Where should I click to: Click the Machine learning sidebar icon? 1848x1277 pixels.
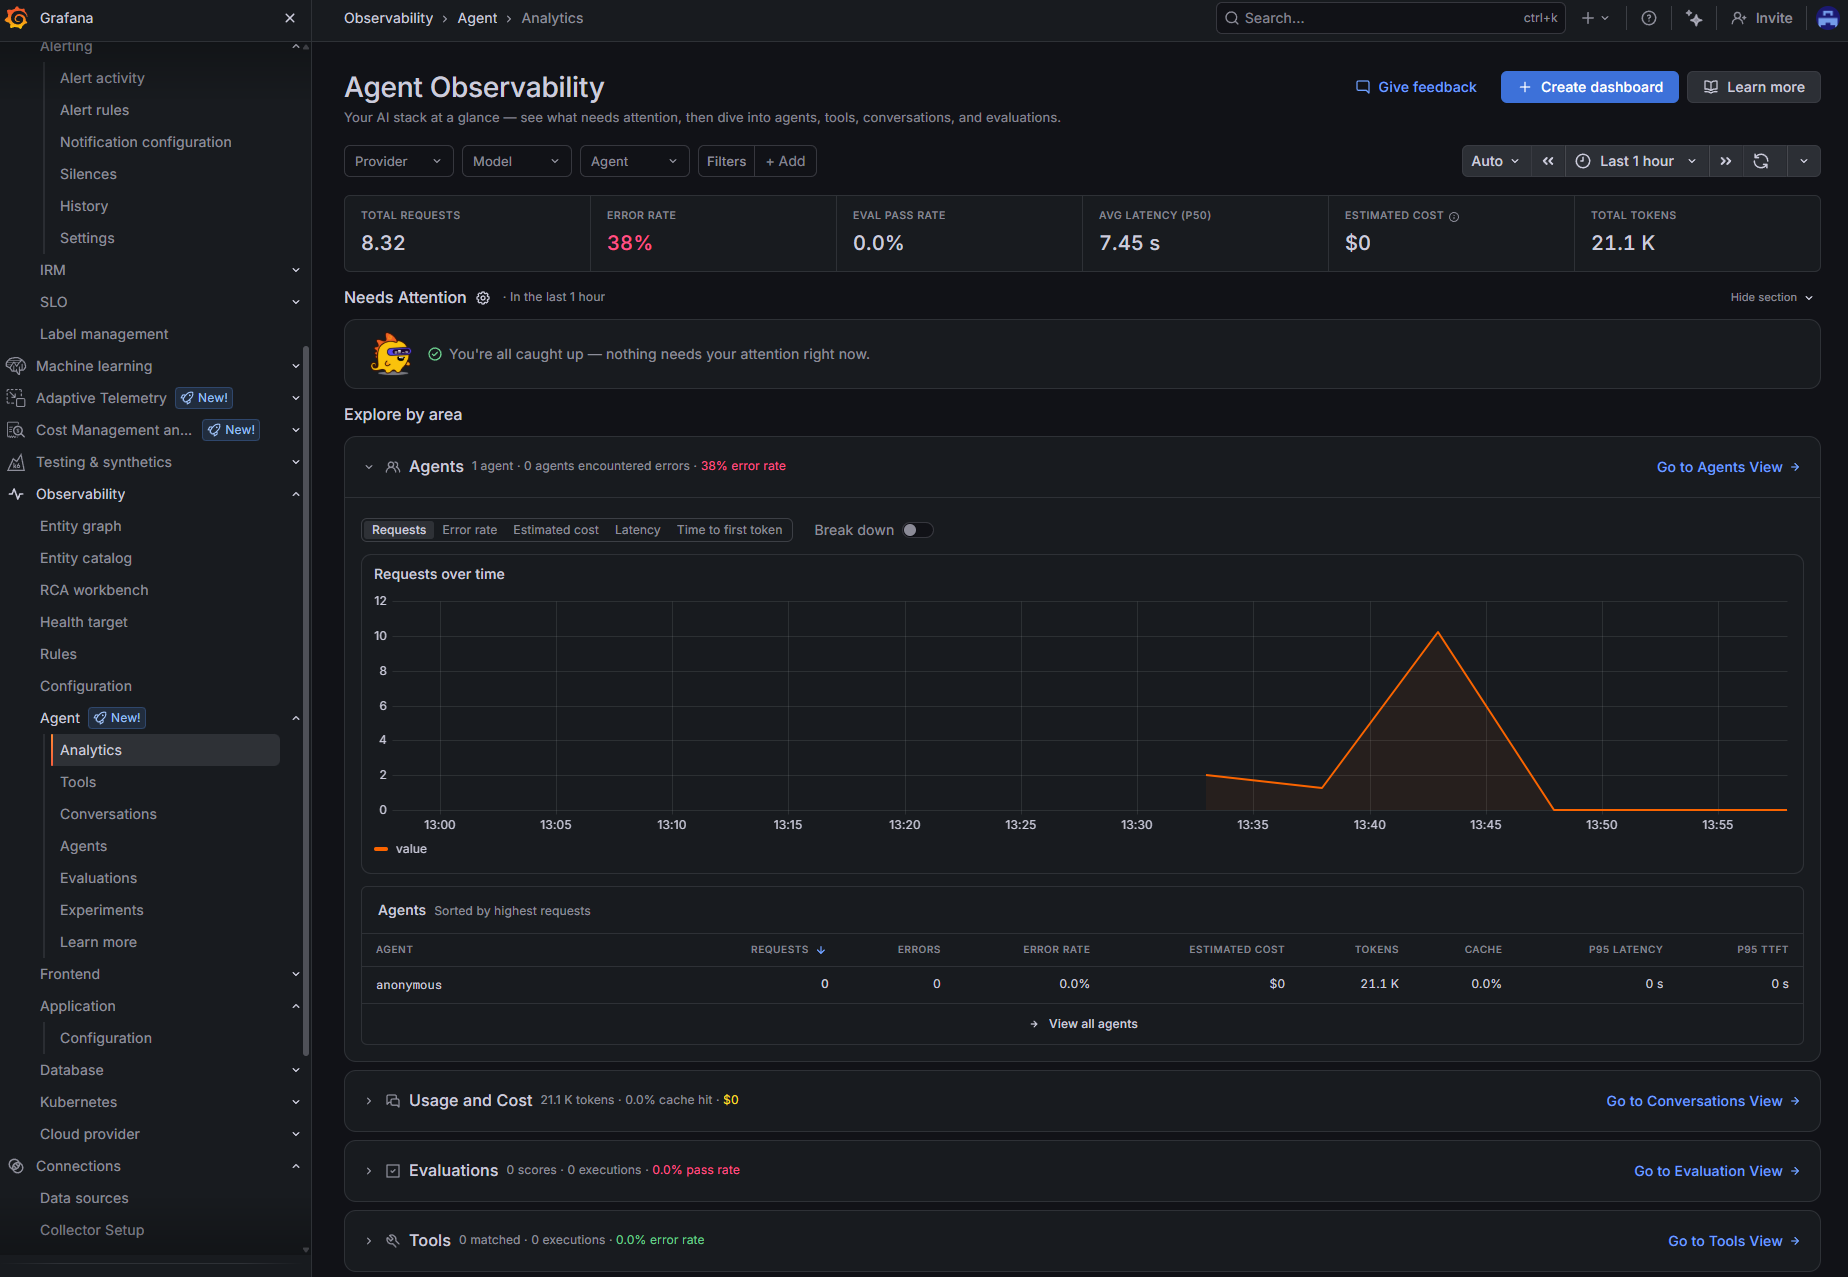coord(16,366)
